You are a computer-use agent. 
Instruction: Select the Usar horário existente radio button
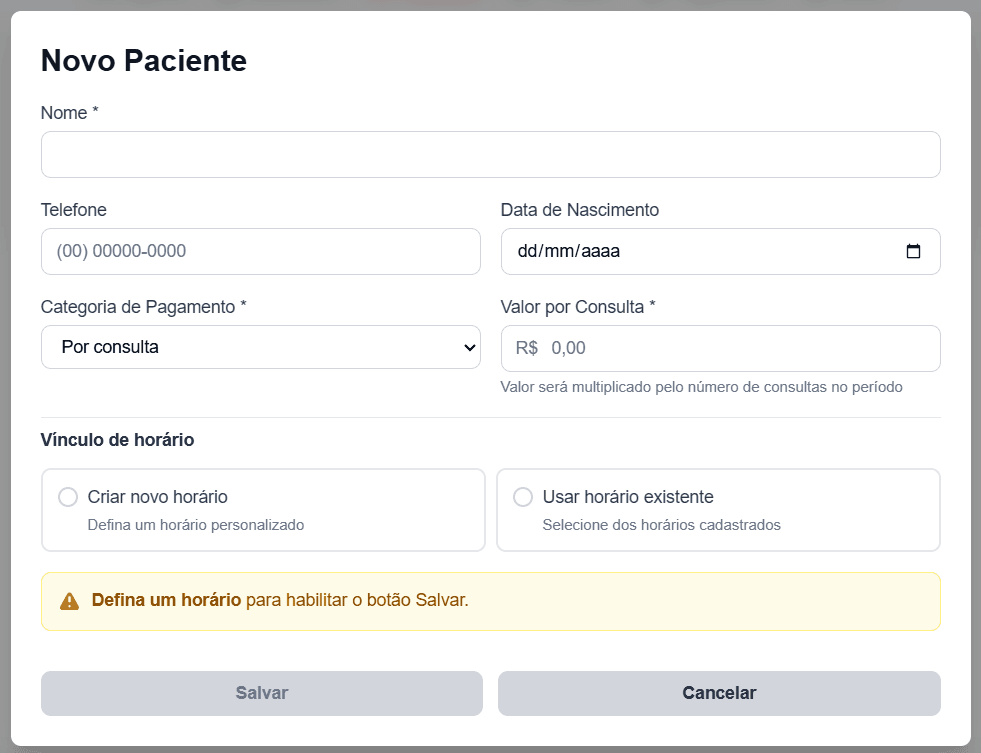[x=522, y=496]
